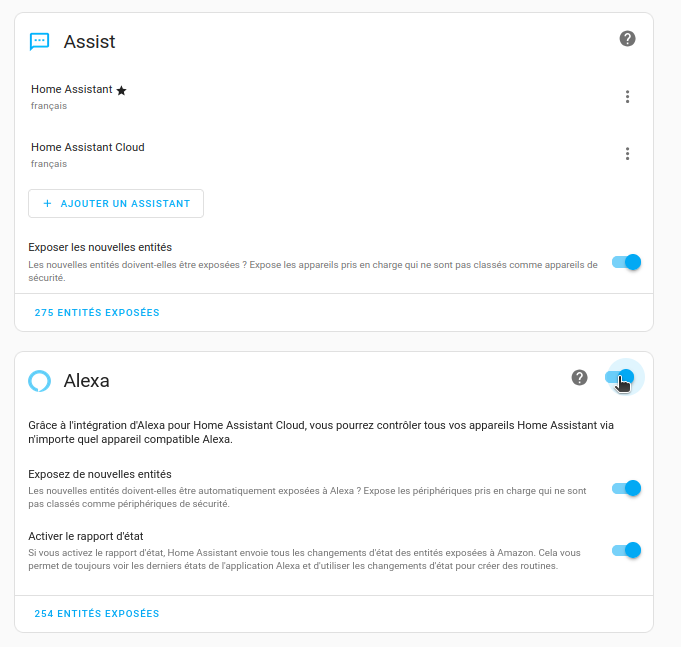681x647 pixels.
Task: Click the Ajouter un assistant button
Action: [116, 203]
